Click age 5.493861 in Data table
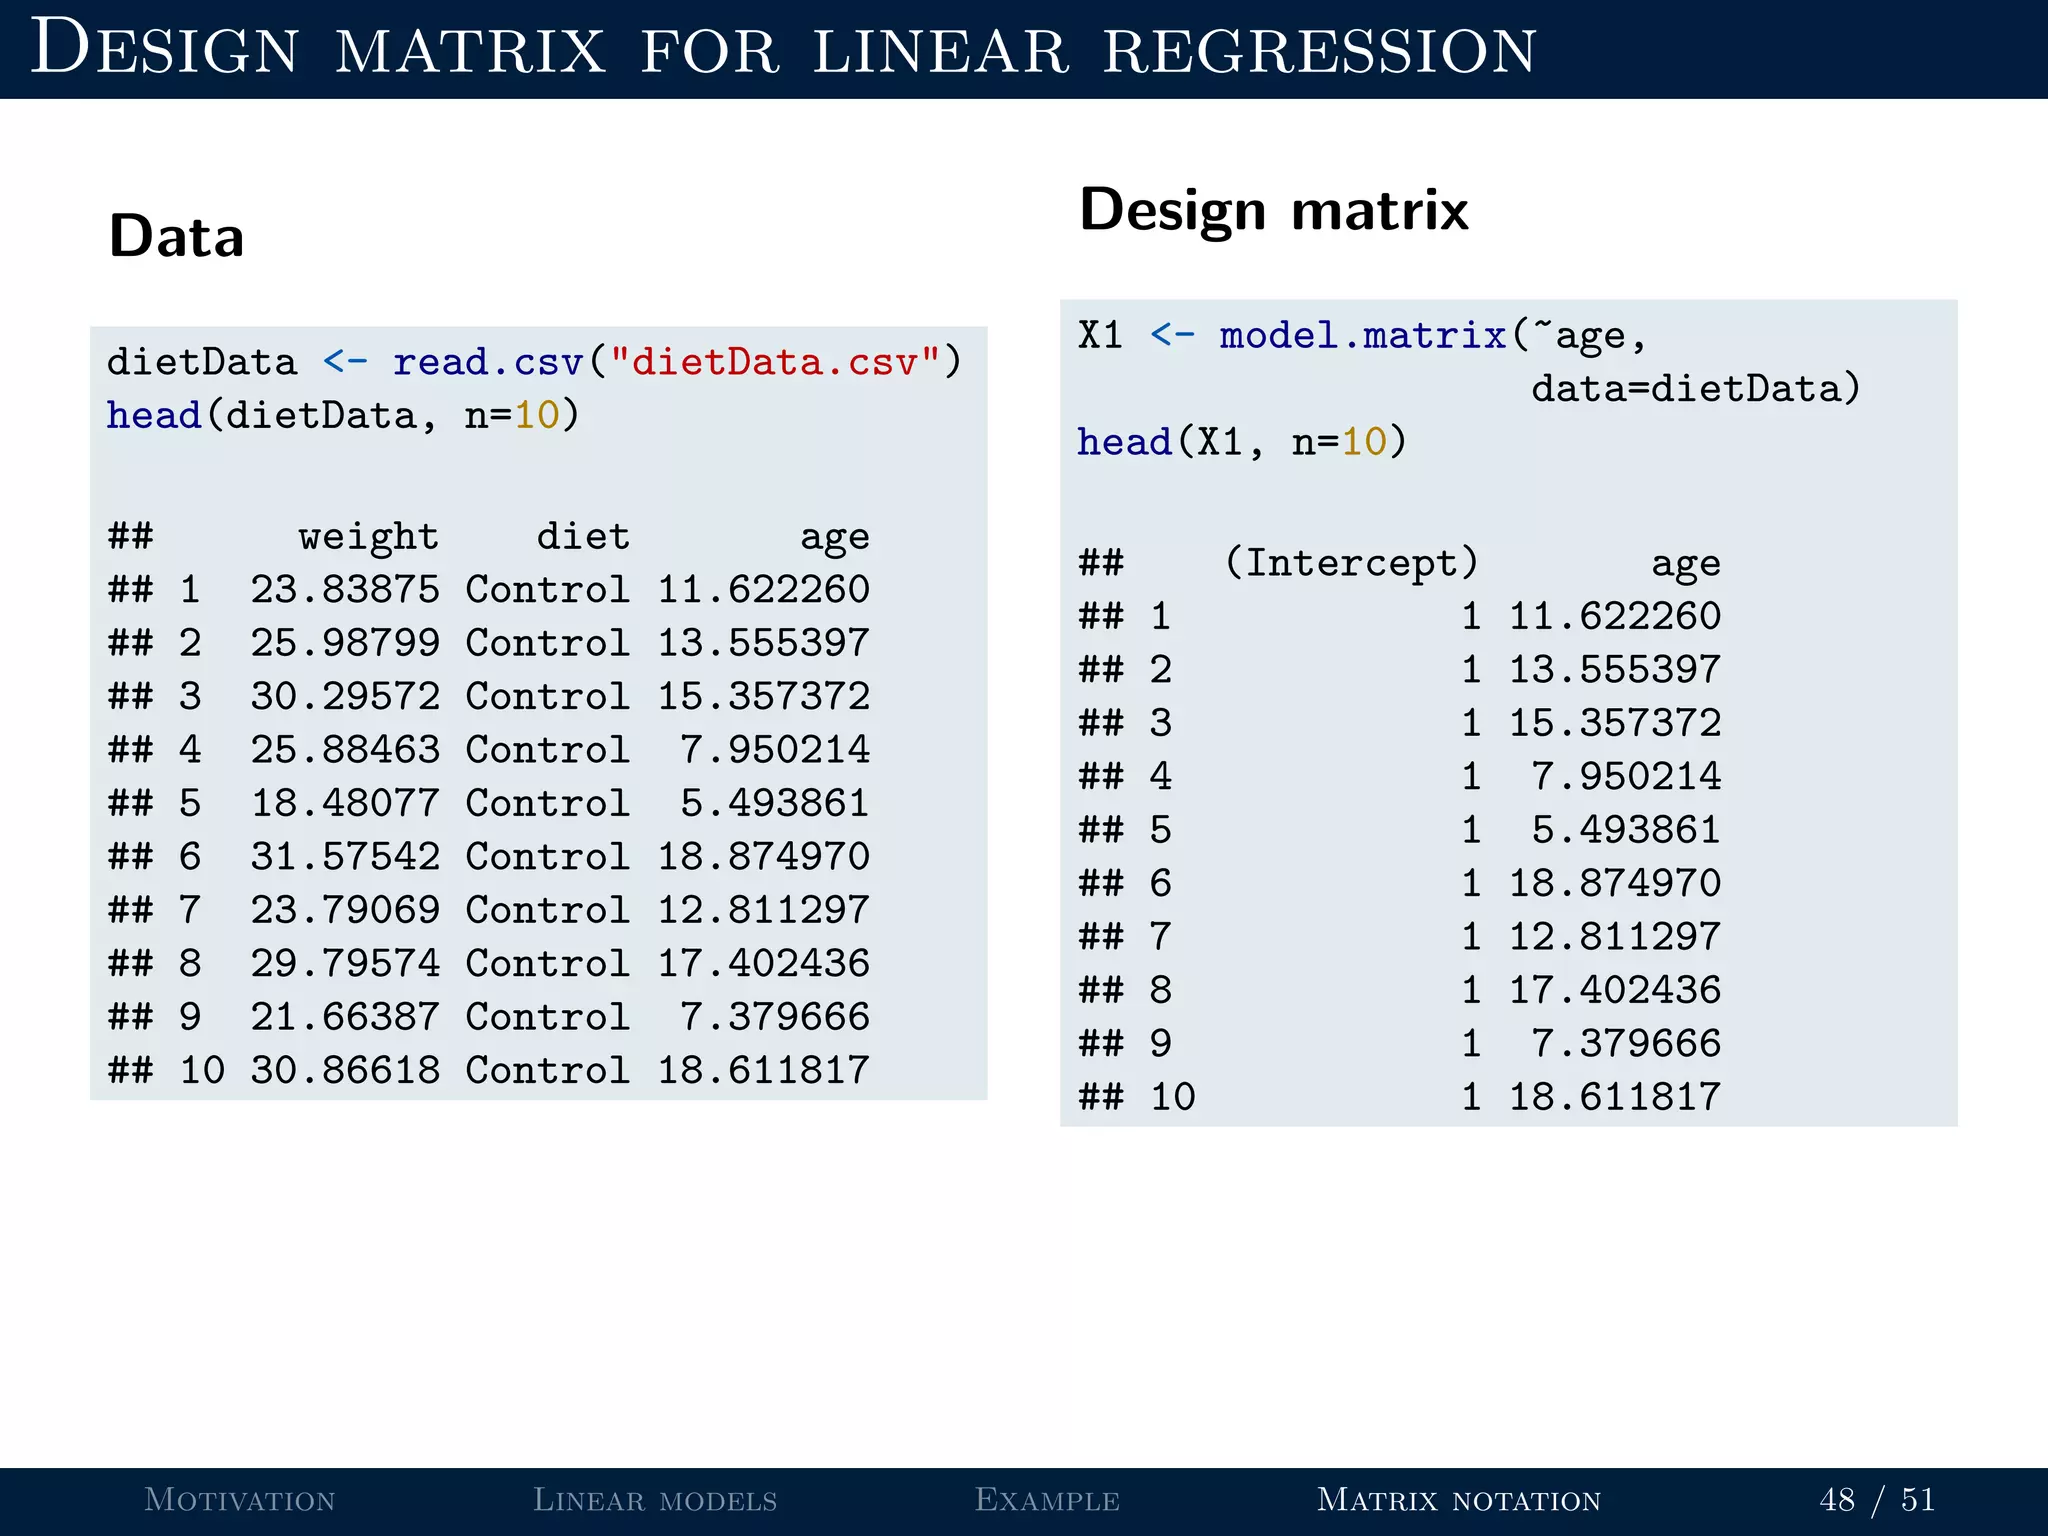Image resolution: width=2048 pixels, height=1536 pixels. click(x=776, y=804)
